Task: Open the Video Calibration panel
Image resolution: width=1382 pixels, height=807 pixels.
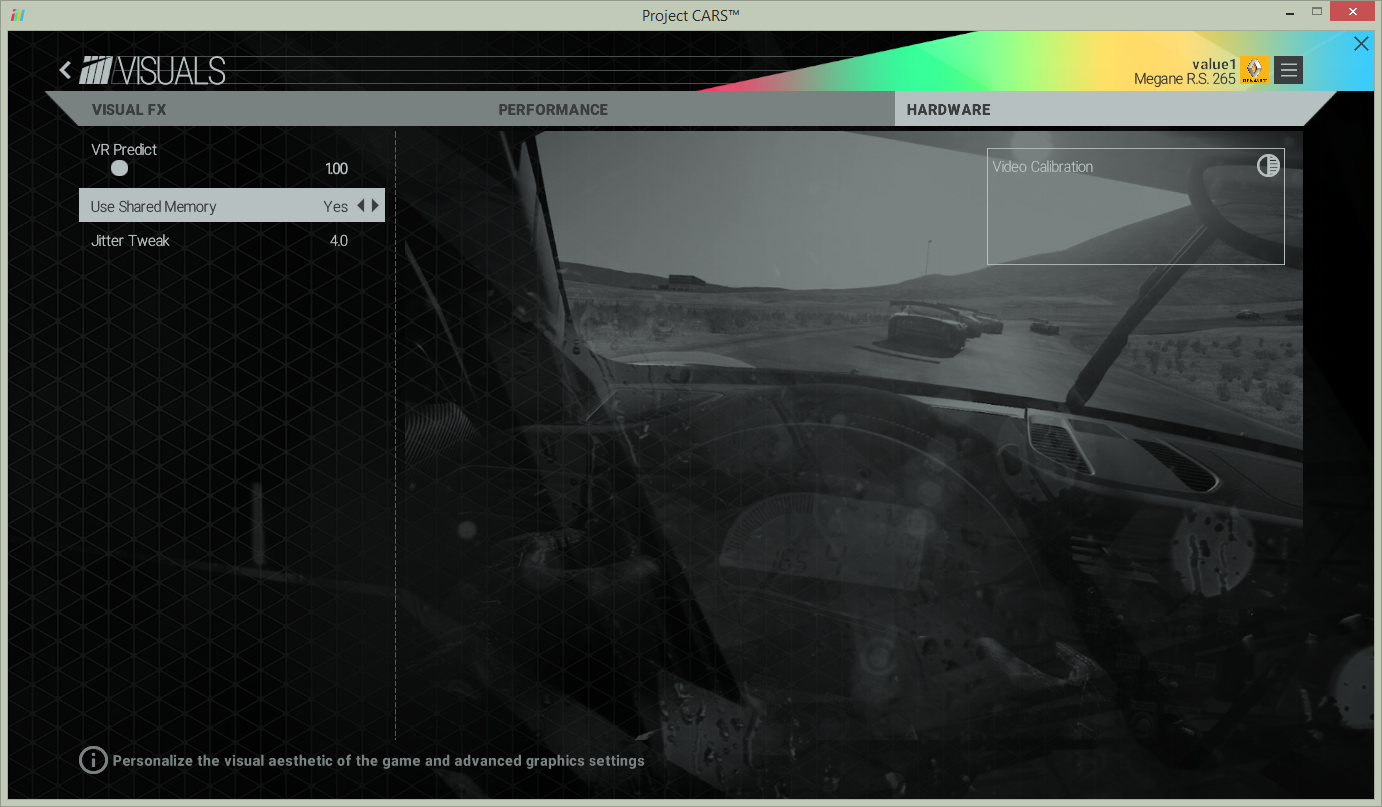Action: coord(1135,207)
